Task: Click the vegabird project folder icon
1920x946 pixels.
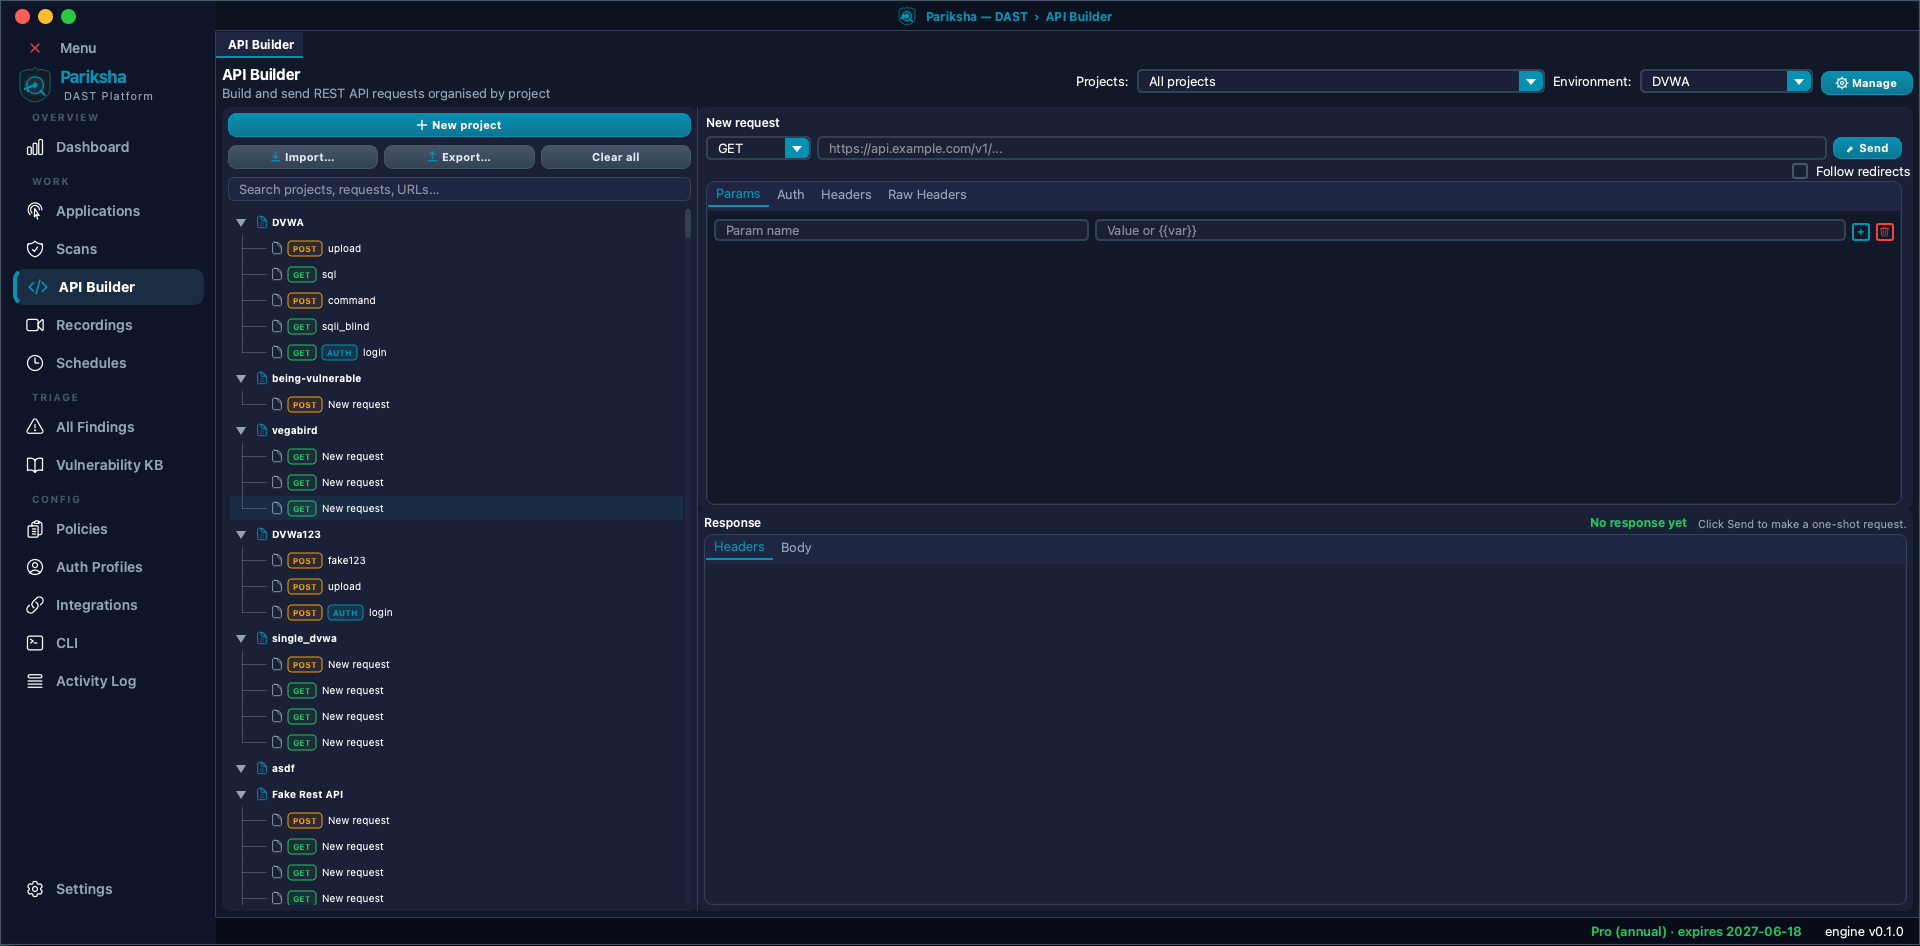Action: [262, 430]
